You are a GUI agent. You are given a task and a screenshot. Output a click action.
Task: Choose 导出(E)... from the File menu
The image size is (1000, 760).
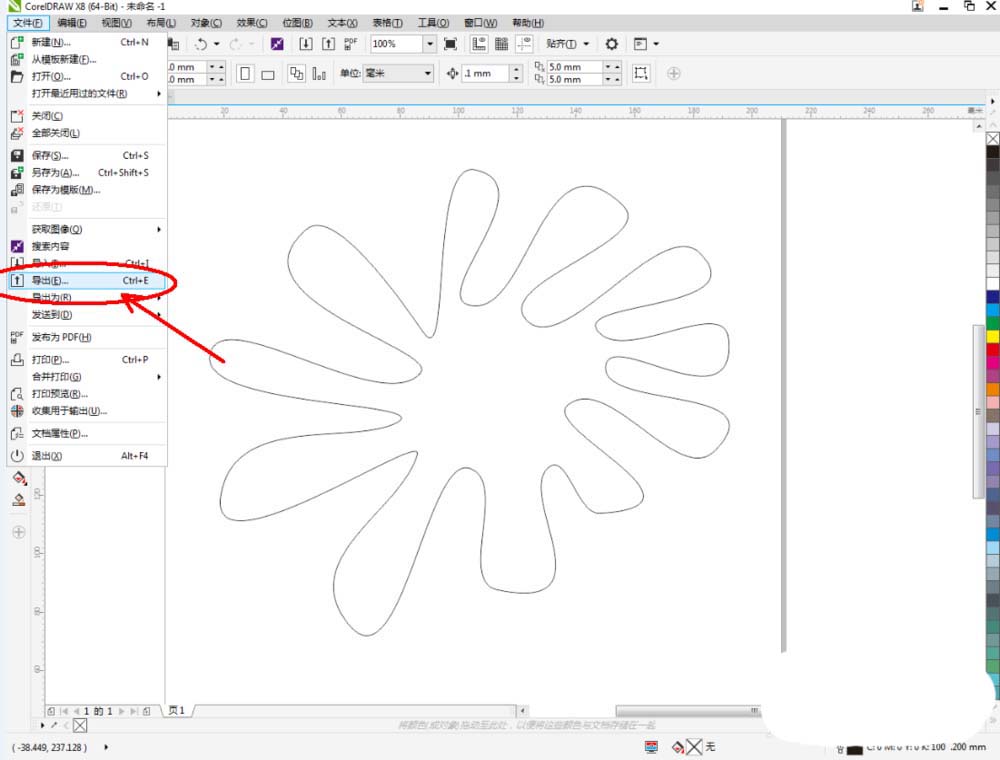(50, 281)
